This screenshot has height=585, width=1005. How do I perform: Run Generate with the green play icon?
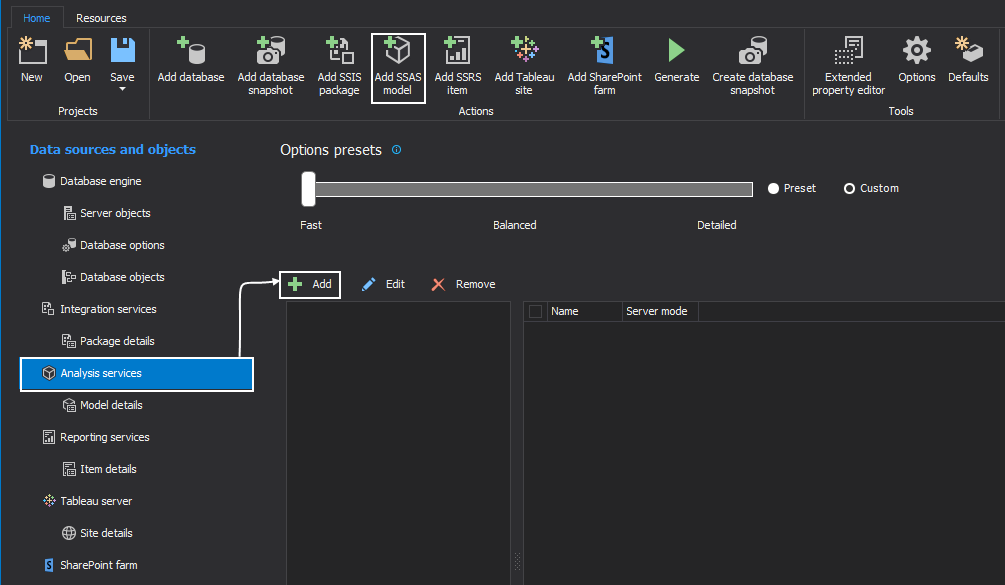tap(676, 52)
